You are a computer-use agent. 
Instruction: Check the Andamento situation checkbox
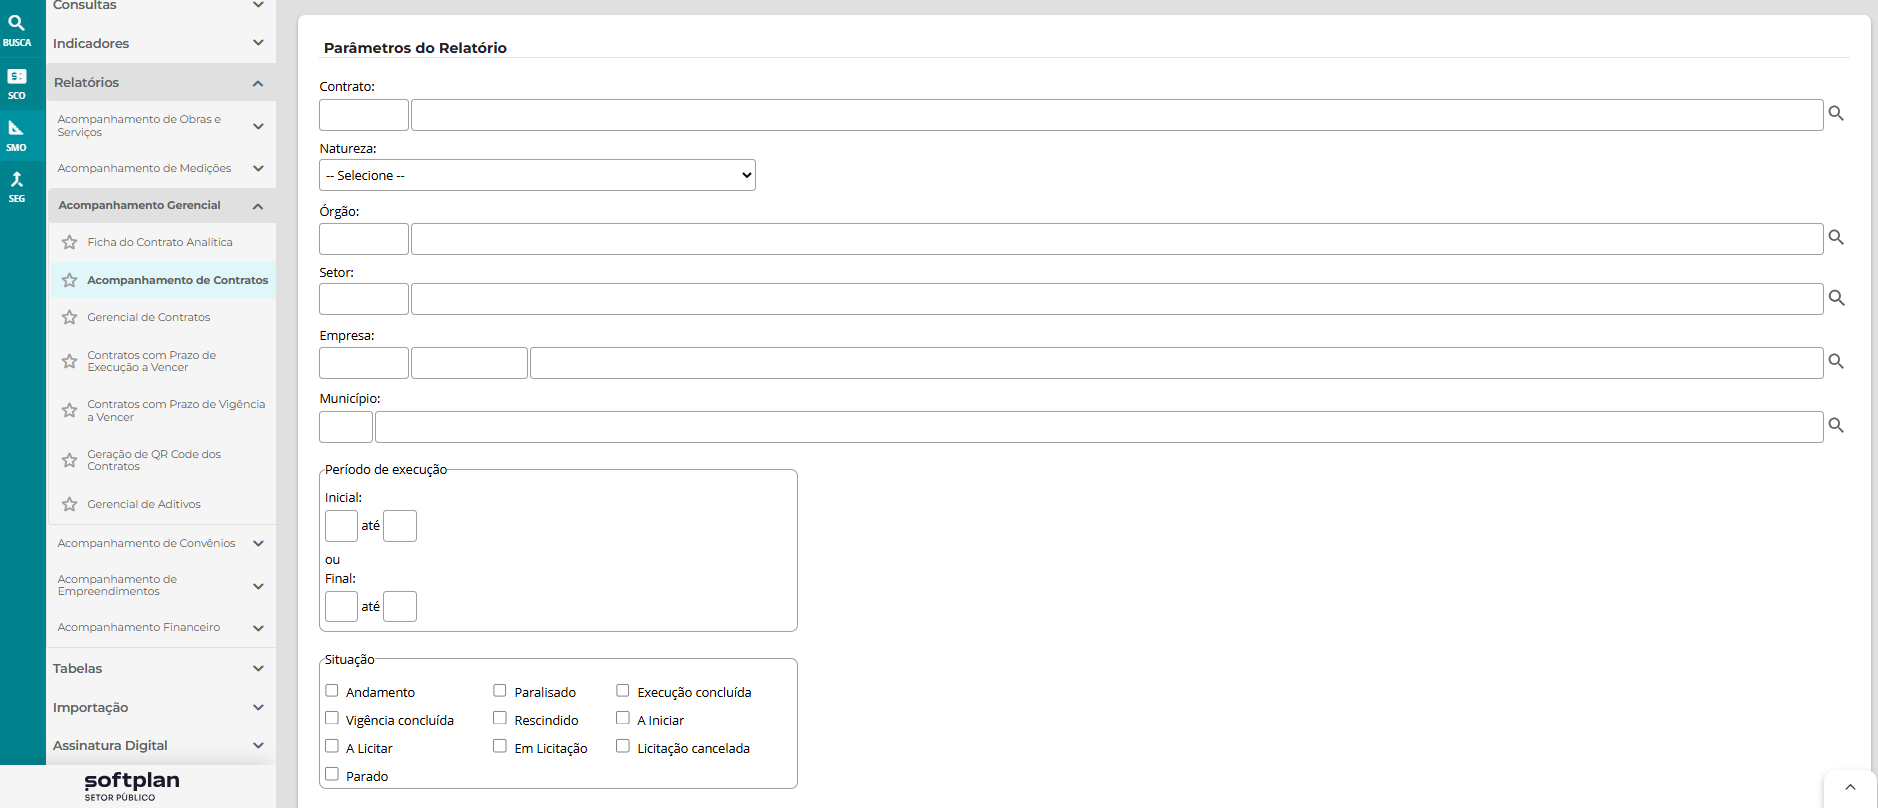pos(332,691)
